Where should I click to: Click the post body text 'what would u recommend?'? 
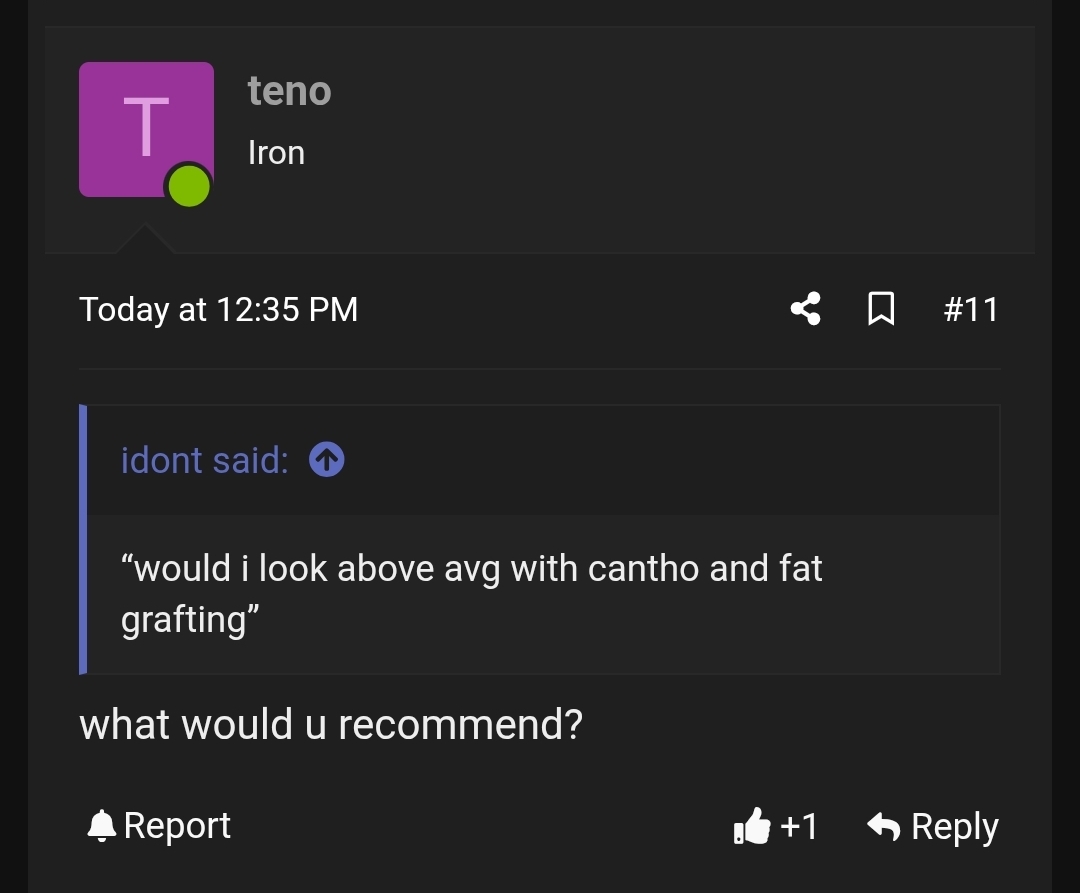[x=330, y=723]
